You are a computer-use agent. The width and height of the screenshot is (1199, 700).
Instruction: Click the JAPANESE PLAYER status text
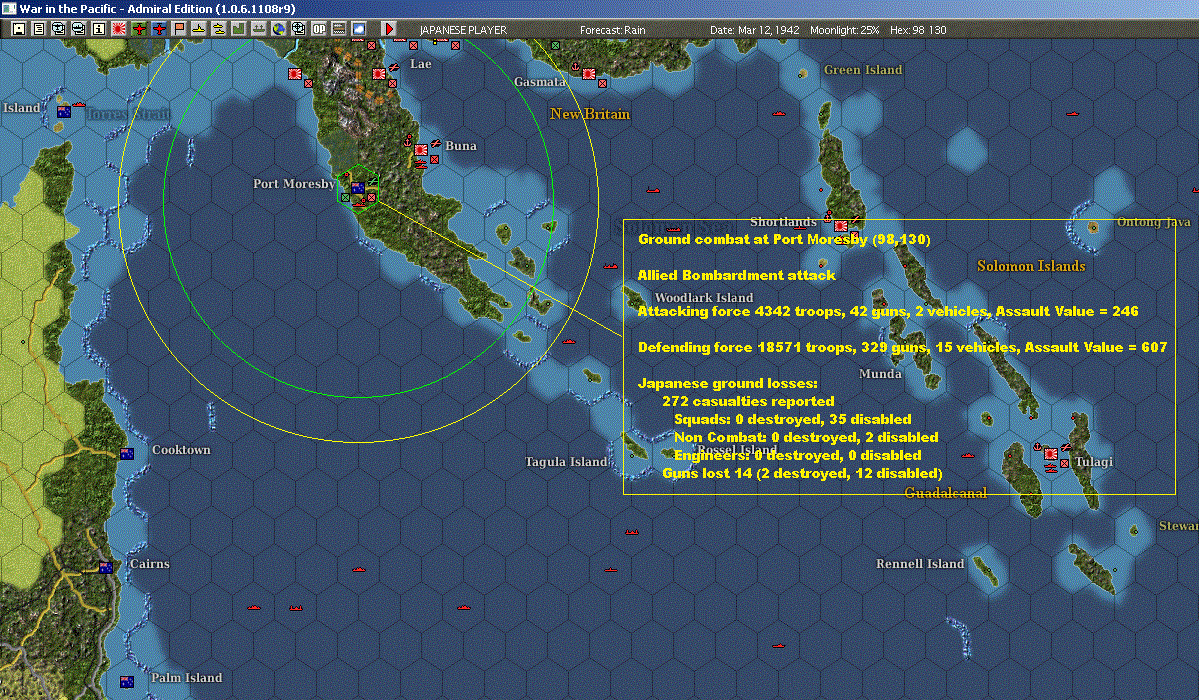(463, 30)
